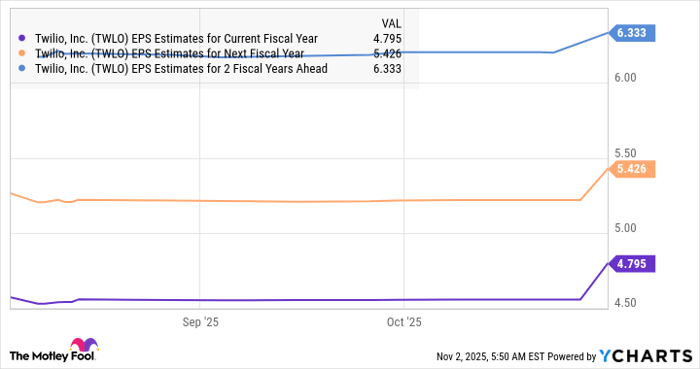Click The Motley Fool jester hat logo
This screenshot has height=369, width=700.
tap(83, 345)
